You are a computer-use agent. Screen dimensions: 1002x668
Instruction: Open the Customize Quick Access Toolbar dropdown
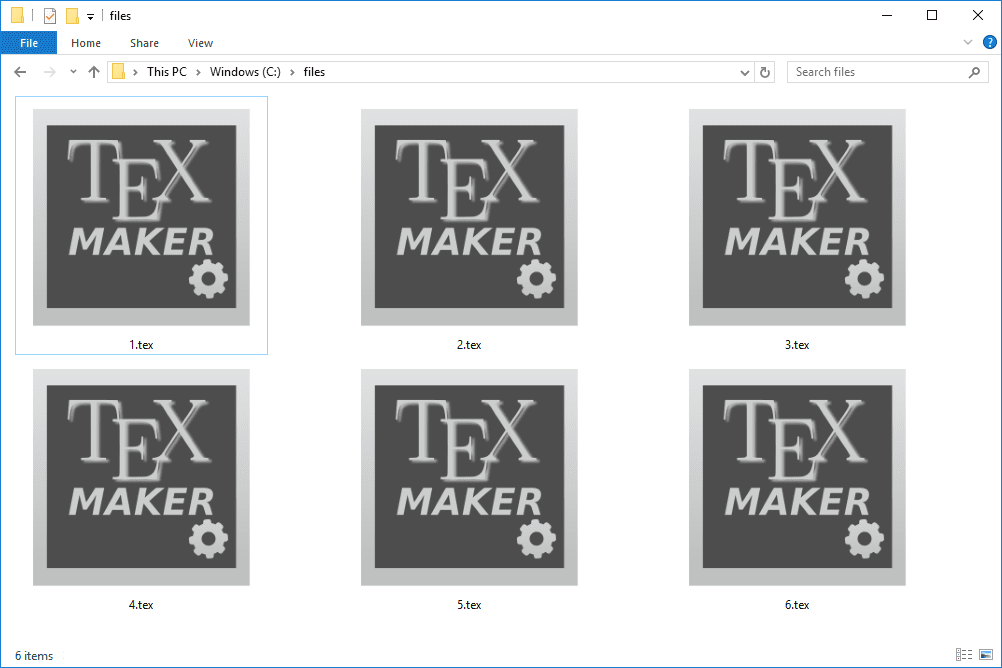click(x=90, y=17)
